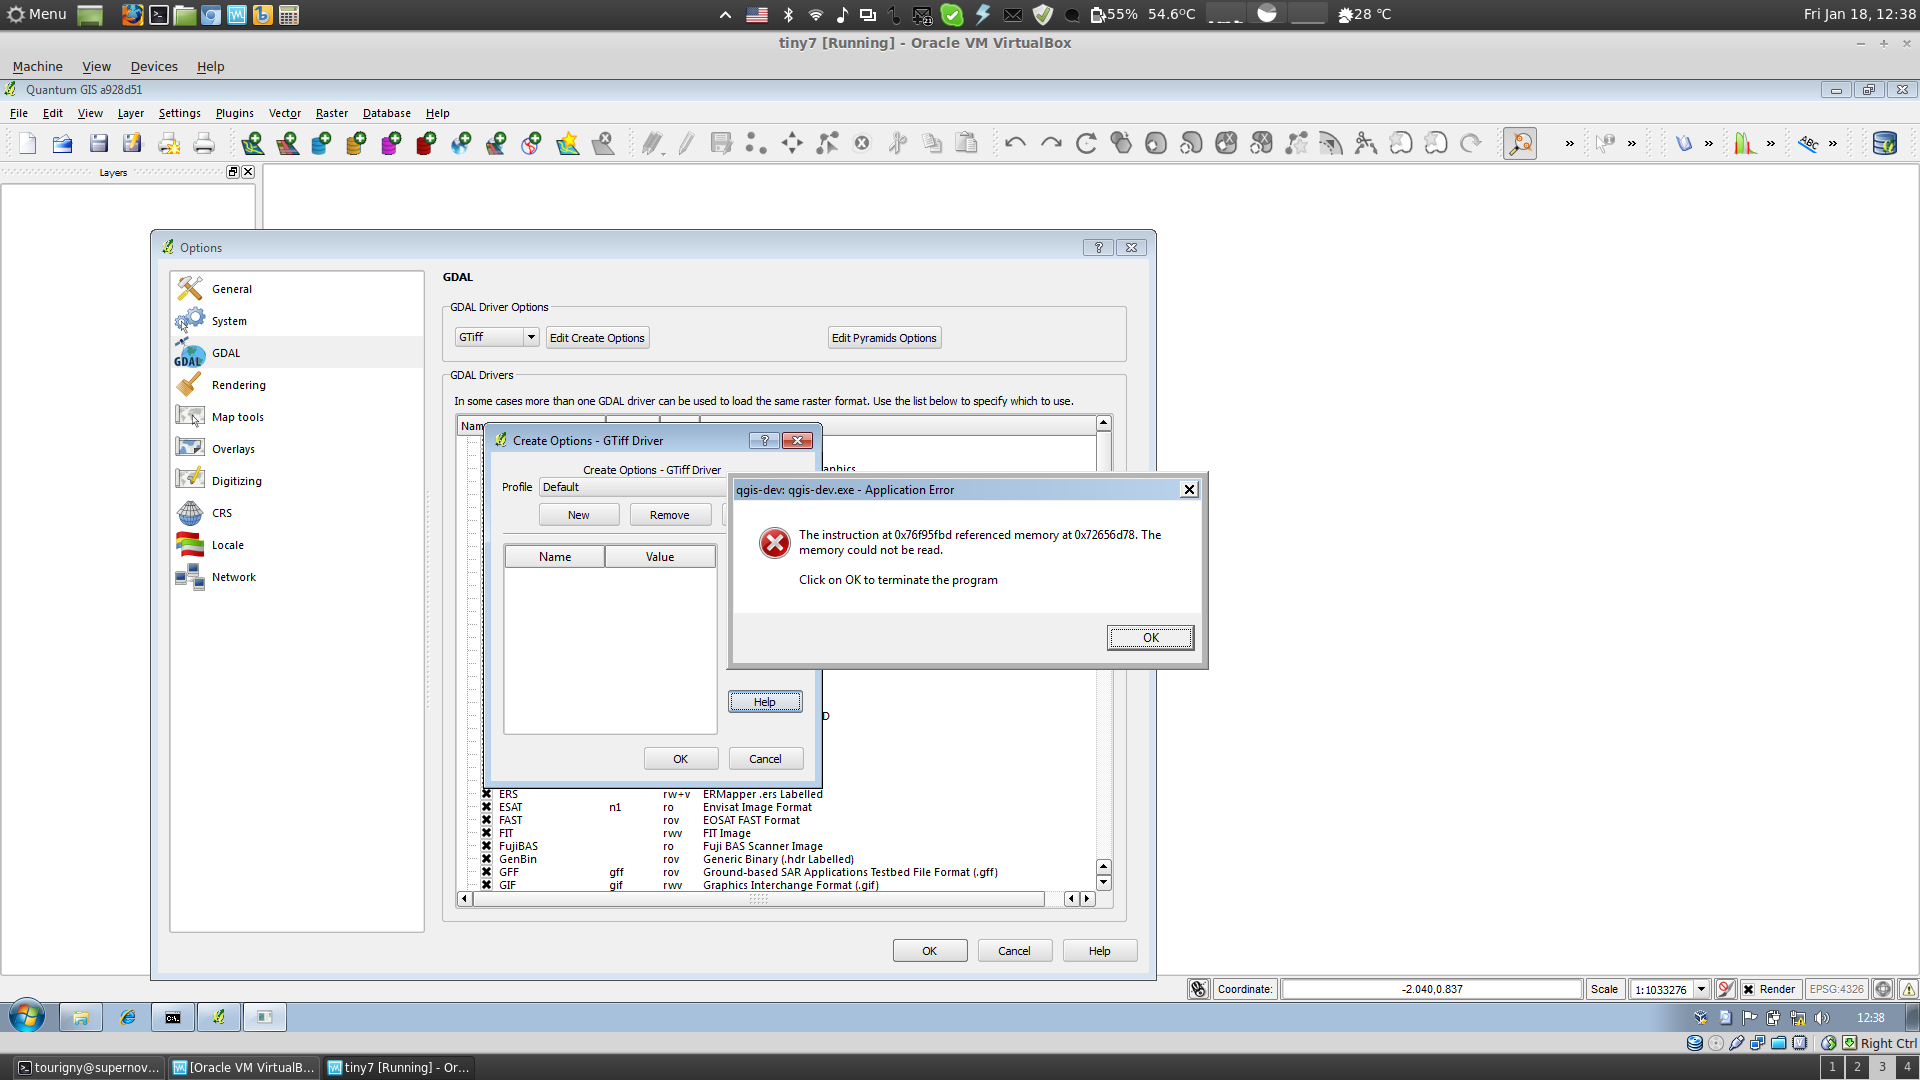Screen dimensions: 1920x1080
Task: Click the New Project toolbar icon
Action: pos(28,144)
